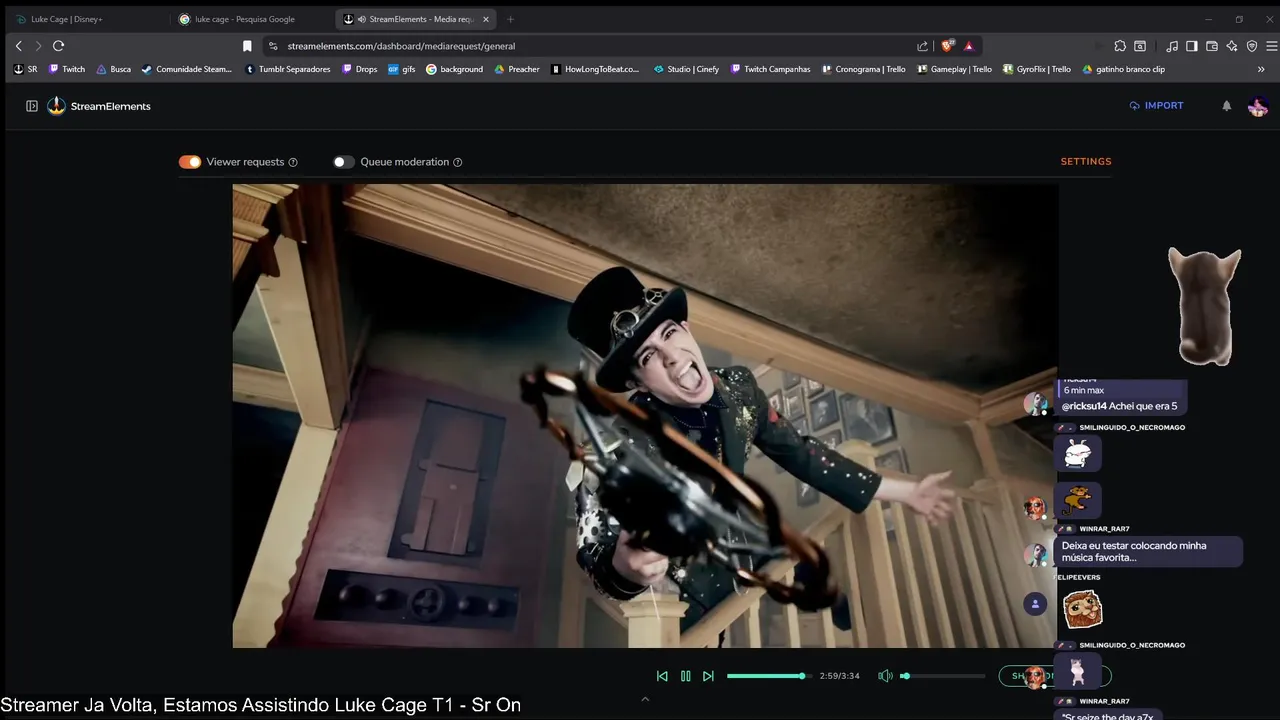Open gatinho branco clip bookmark

coord(1123,69)
